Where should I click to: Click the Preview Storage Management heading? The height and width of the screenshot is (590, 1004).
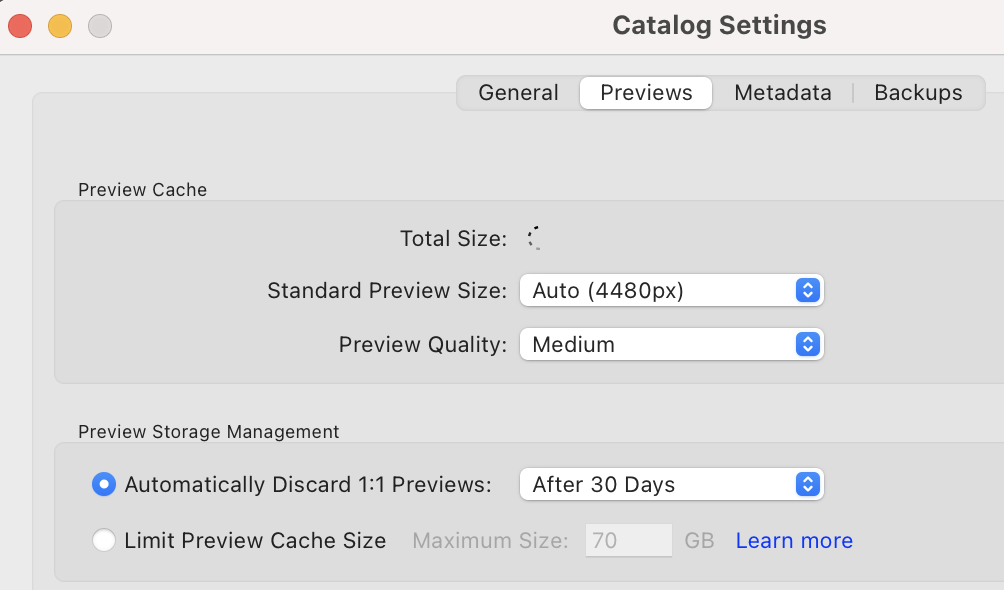(208, 432)
